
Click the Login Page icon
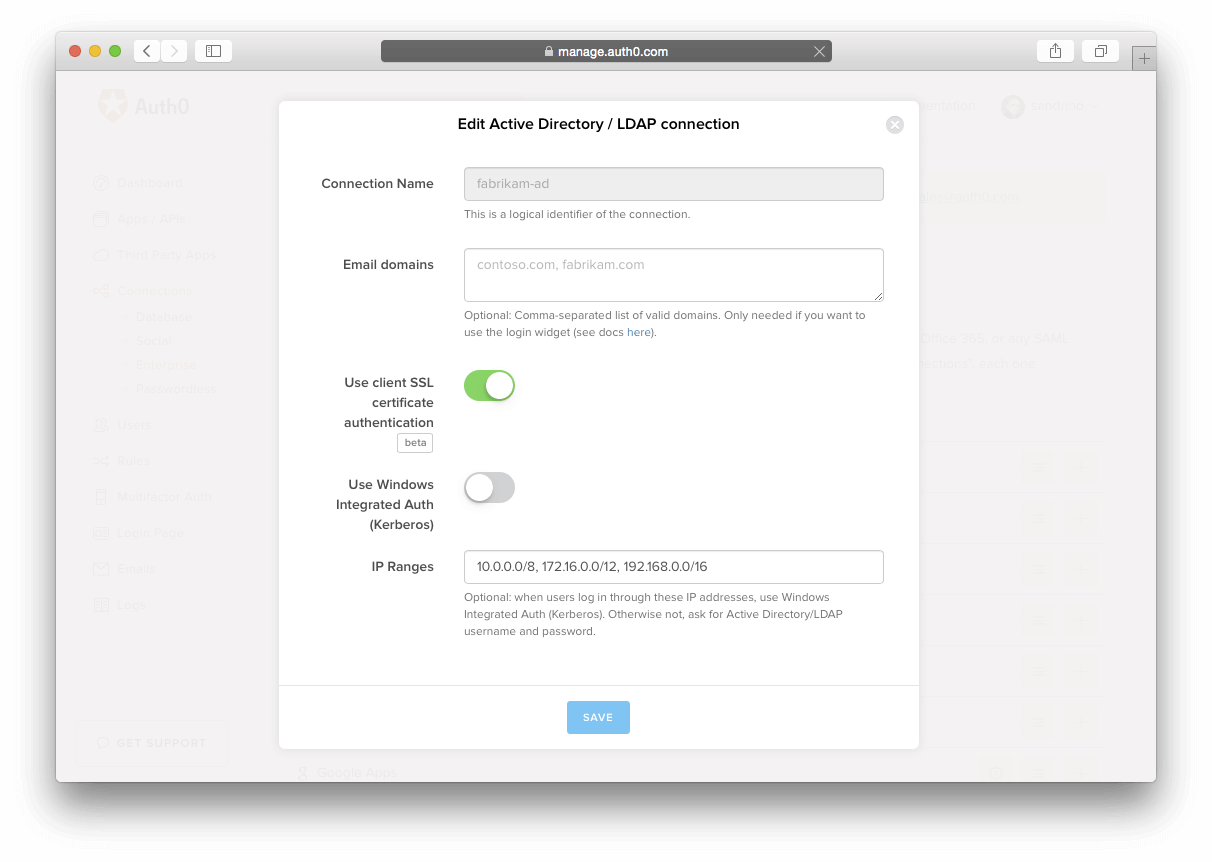pyautogui.click(x=100, y=533)
